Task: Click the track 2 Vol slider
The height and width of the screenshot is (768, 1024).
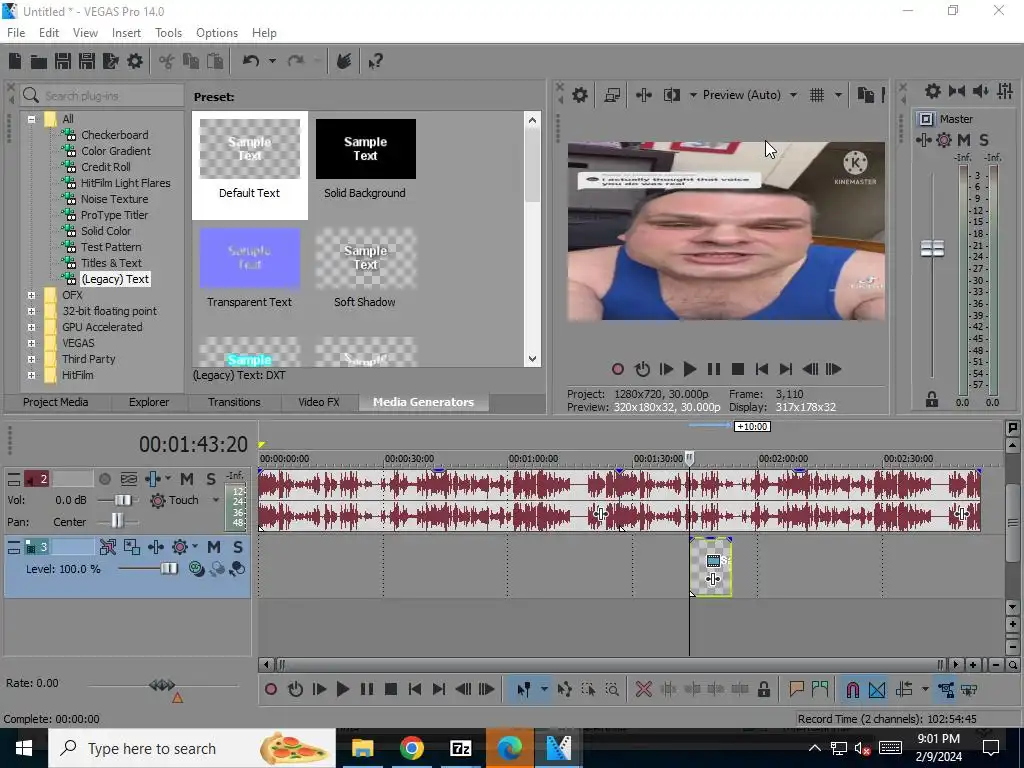Action: pyautogui.click(x=118, y=500)
